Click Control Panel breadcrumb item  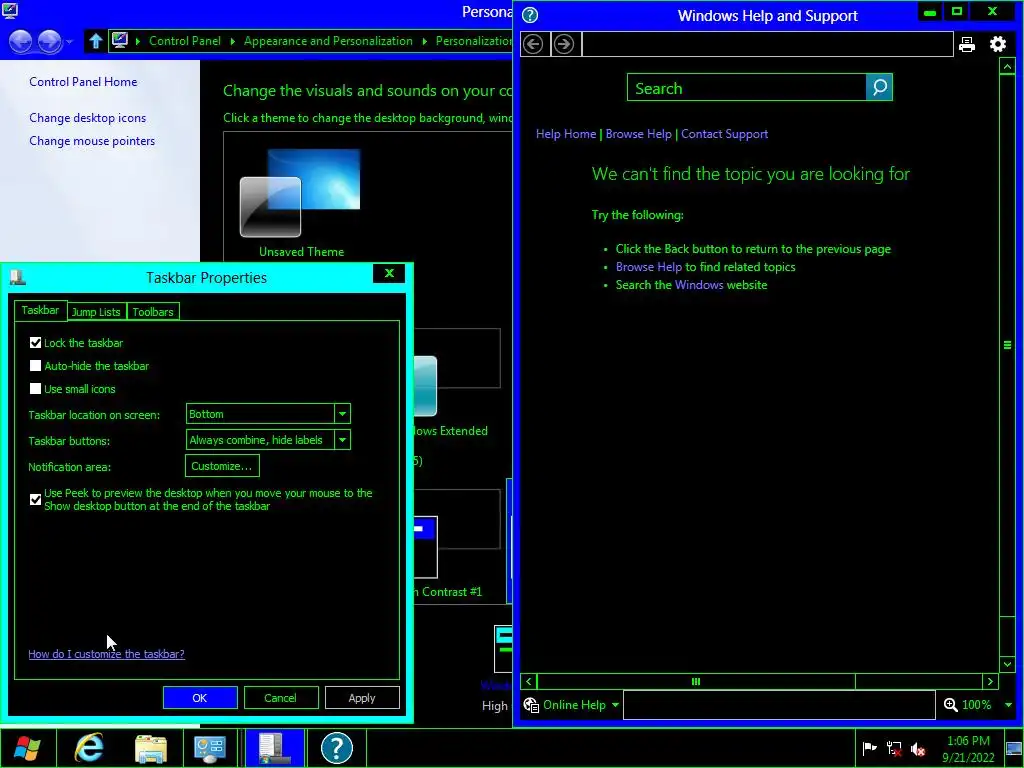pos(185,40)
